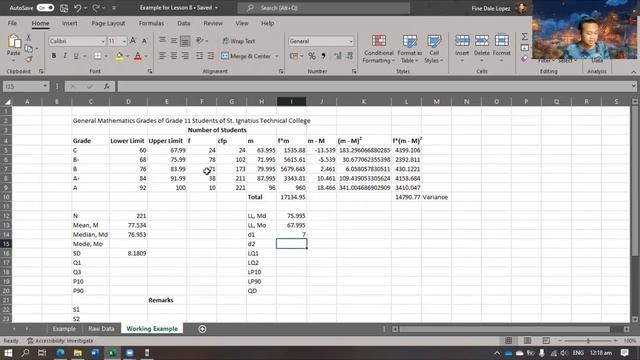This screenshot has width=640, height=360.
Task: Increase decimal places
Action: pyautogui.click(x=338, y=56)
